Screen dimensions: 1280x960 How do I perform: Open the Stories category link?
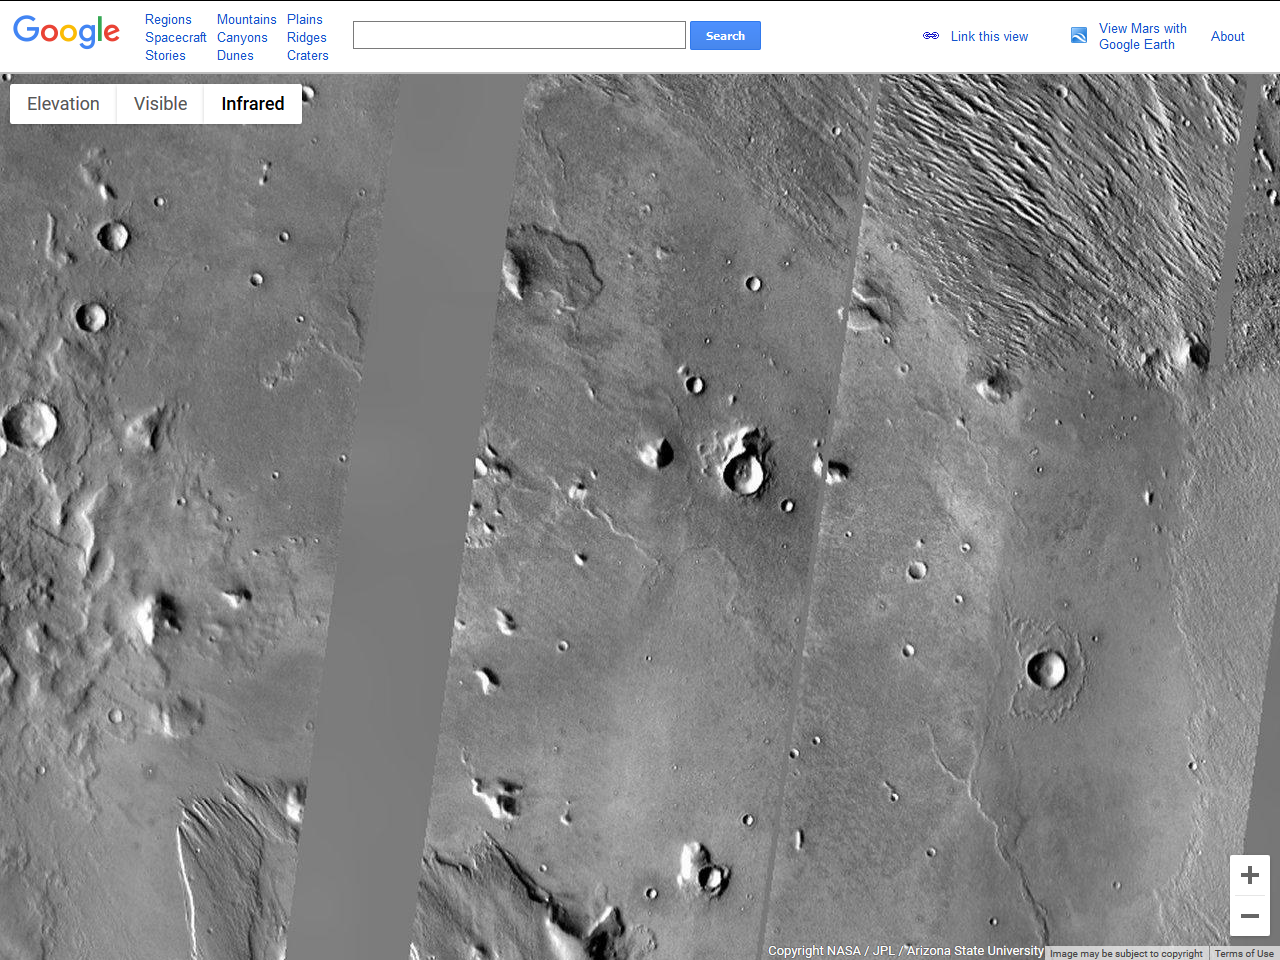(x=165, y=55)
